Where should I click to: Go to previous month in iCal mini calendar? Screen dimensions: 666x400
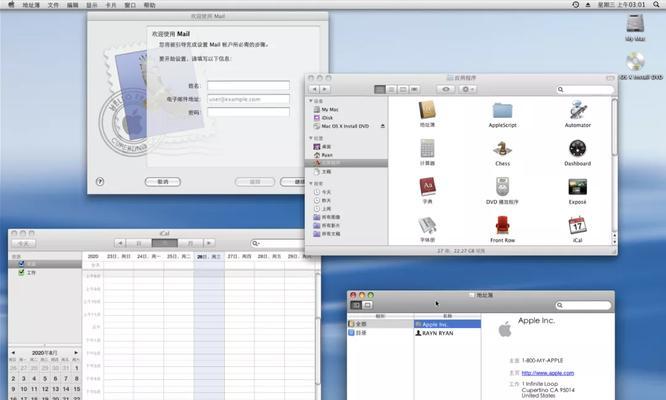[x=13, y=352]
